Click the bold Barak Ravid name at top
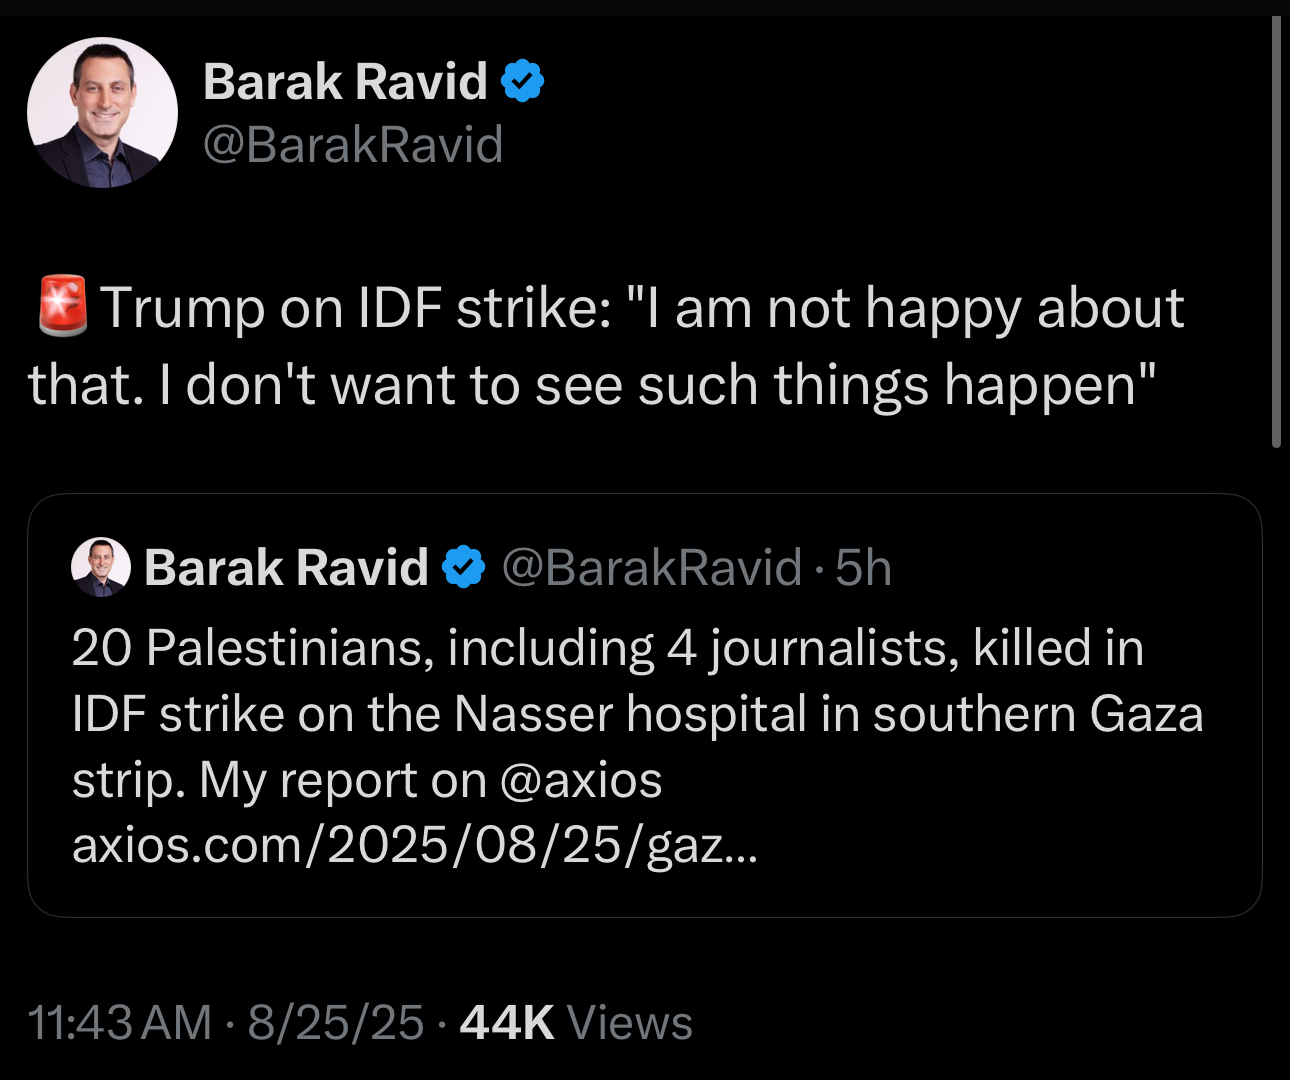 pos(345,81)
